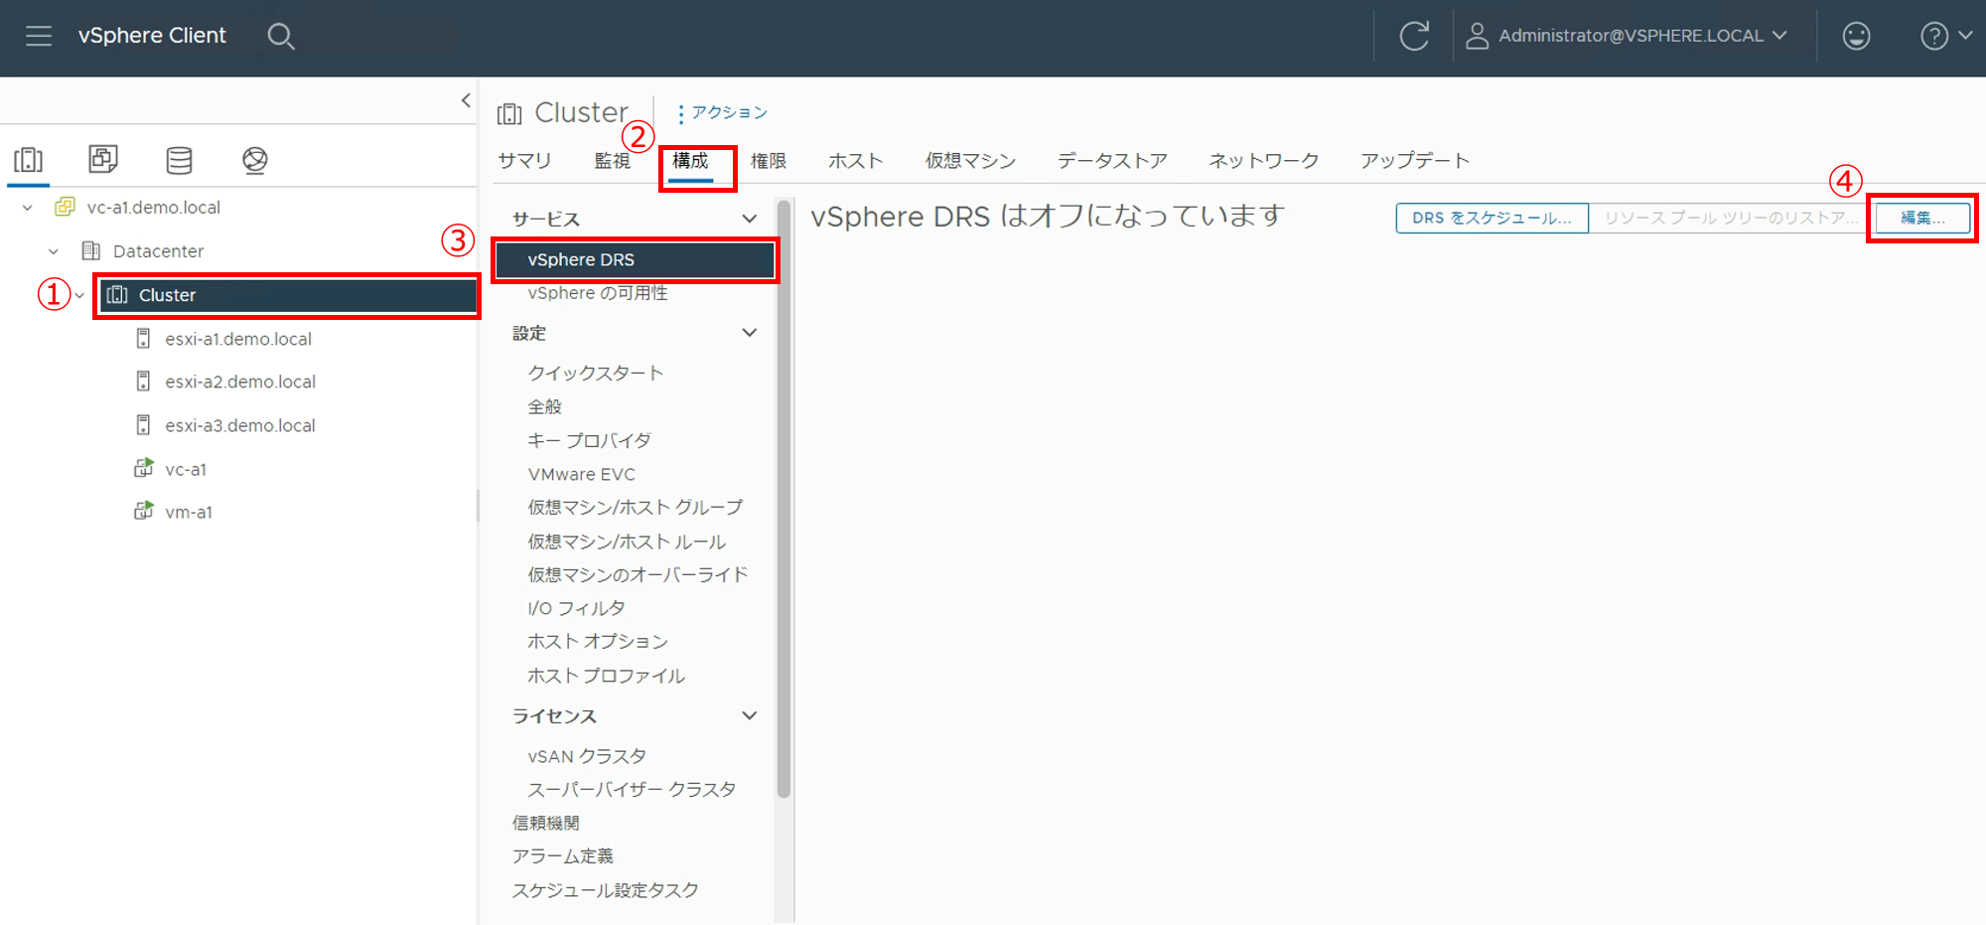
Task: Open ホスト プロファイル settings
Action: (606, 675)
